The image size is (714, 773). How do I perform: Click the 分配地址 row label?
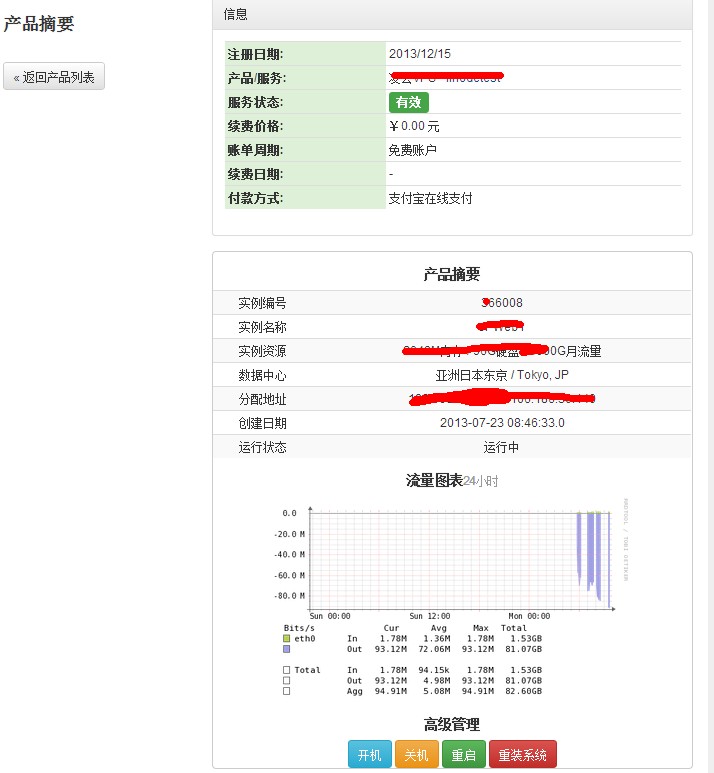(262, 399)
